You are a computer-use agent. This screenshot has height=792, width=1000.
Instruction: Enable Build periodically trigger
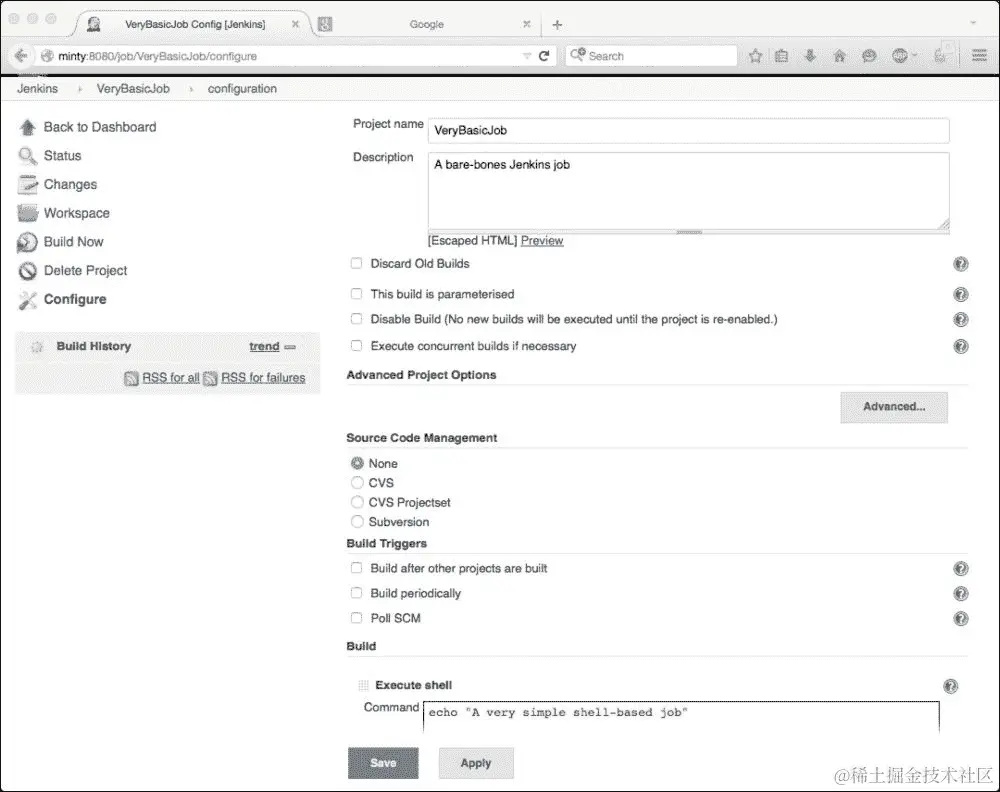click(357, 593)
